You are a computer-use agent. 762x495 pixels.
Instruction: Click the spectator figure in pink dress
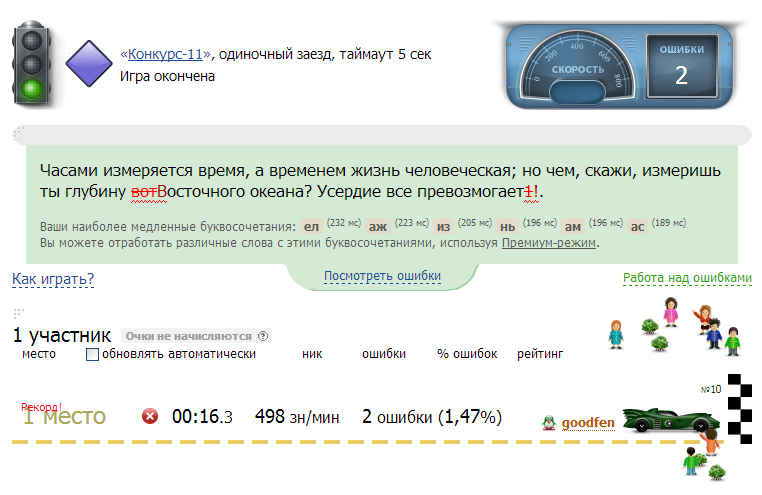(x=671, y=312)
